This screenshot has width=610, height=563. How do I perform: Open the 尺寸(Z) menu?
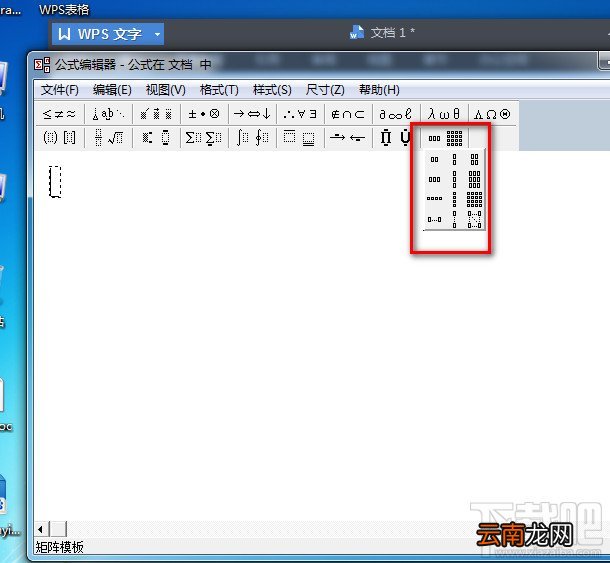point(325,90)
